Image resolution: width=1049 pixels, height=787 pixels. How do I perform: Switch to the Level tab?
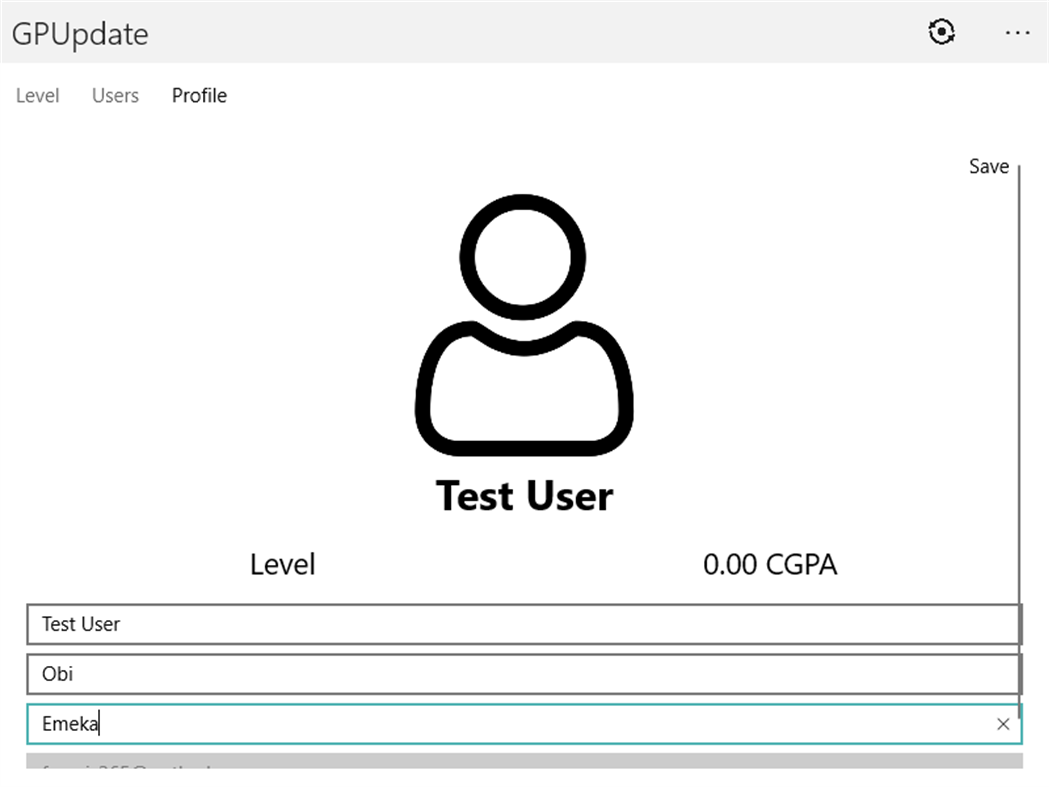(37, 95)
